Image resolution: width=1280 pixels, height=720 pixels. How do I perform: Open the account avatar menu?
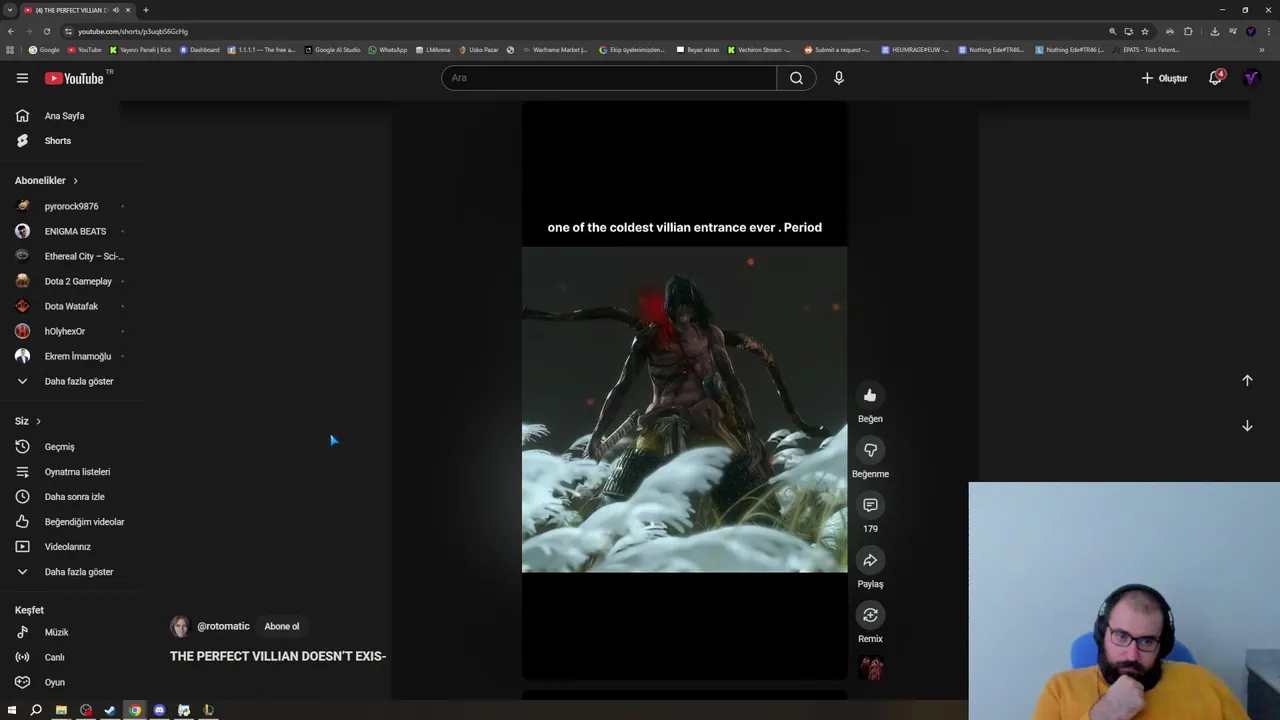pos(1251,78)
